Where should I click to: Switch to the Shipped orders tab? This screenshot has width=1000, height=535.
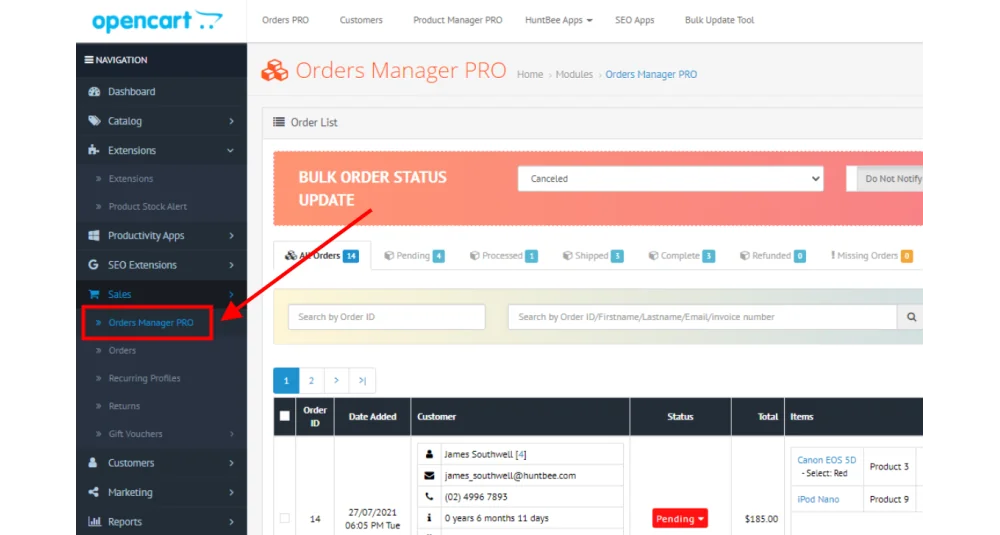(592, 256)
